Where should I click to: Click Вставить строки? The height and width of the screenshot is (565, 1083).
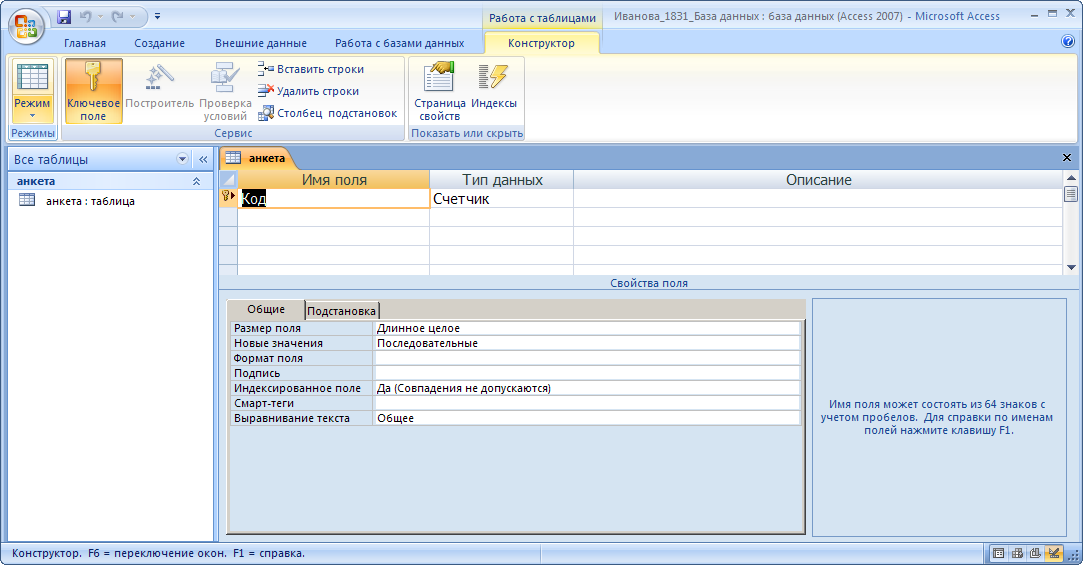tap(311, 69)
